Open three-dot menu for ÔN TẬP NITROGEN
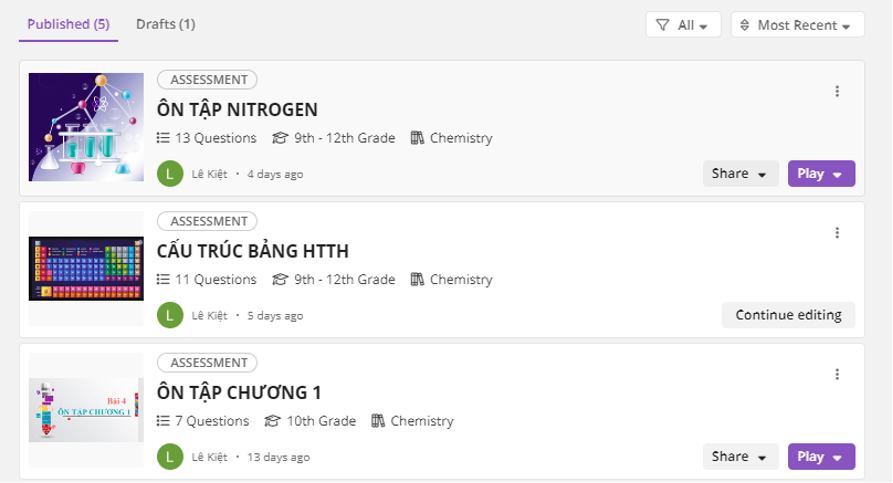893x483 pixels. (x=837, y=91)
